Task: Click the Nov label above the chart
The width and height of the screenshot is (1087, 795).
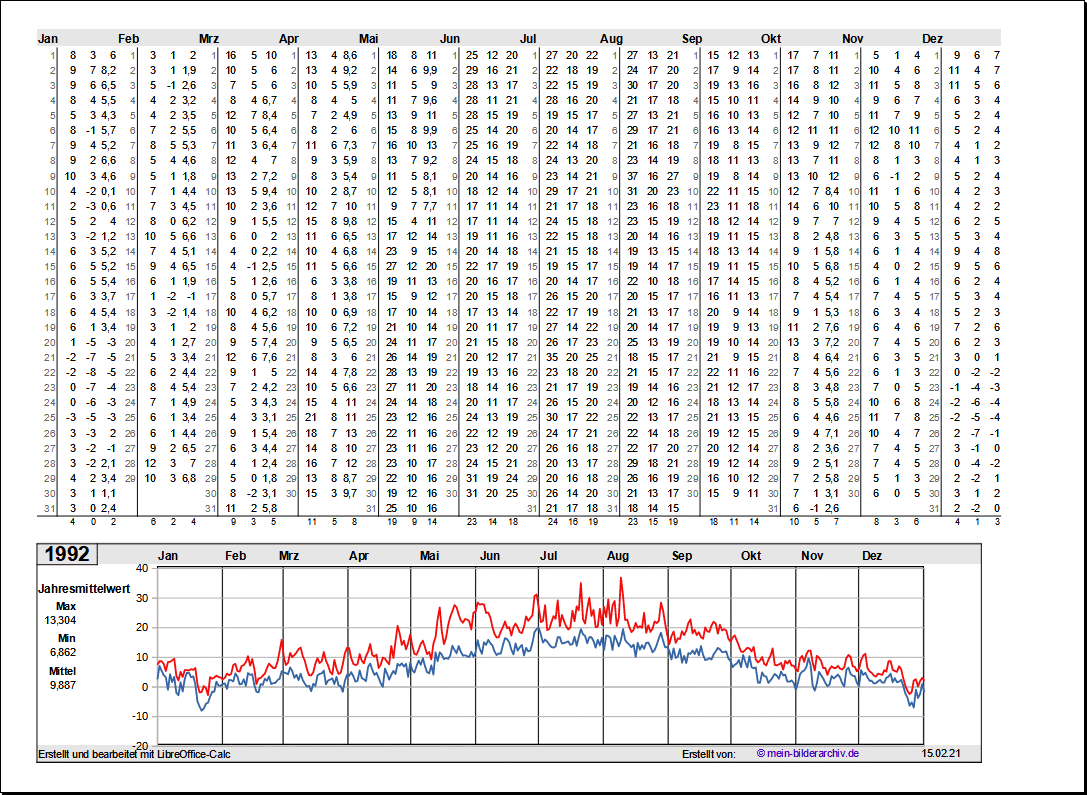Action: point(812,556)
